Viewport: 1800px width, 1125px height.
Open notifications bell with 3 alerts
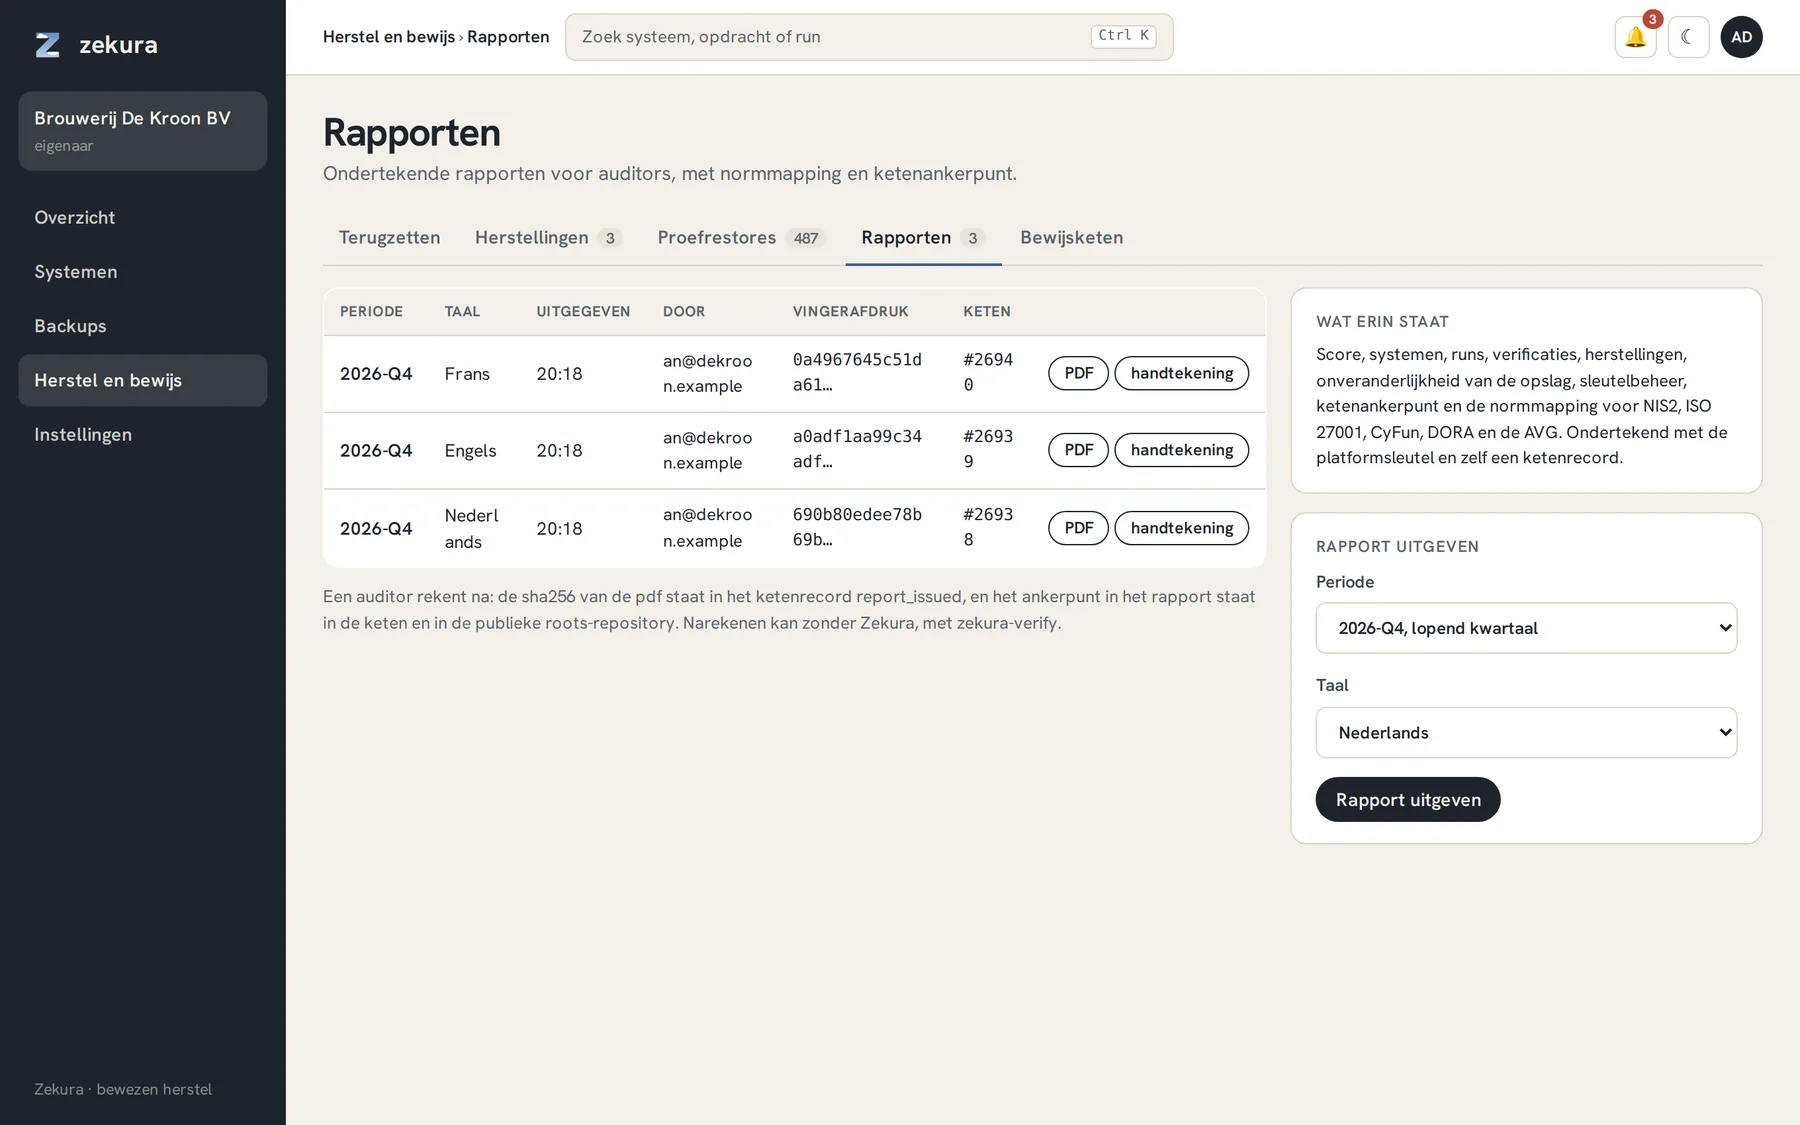click(1635, 37)
